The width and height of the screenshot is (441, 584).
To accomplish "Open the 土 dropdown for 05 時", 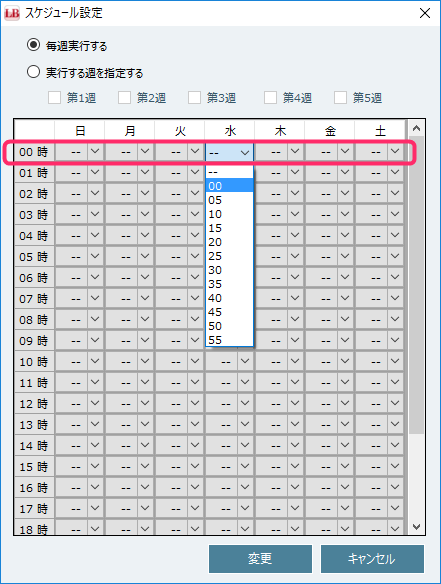I will [x=380, y=257].
